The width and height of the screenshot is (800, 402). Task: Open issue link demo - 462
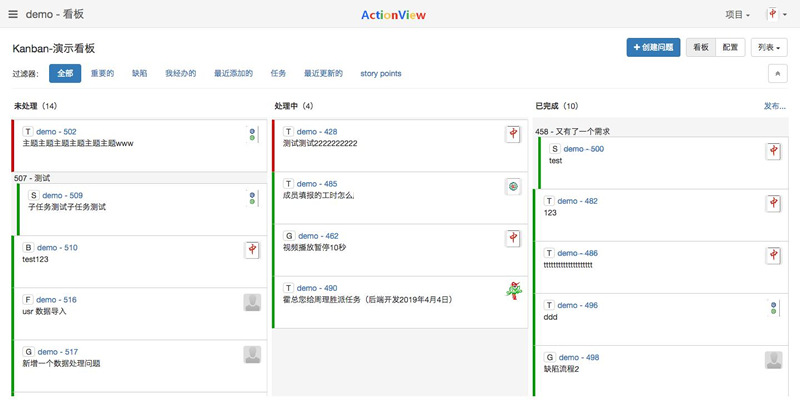click(x=317, y=236)
